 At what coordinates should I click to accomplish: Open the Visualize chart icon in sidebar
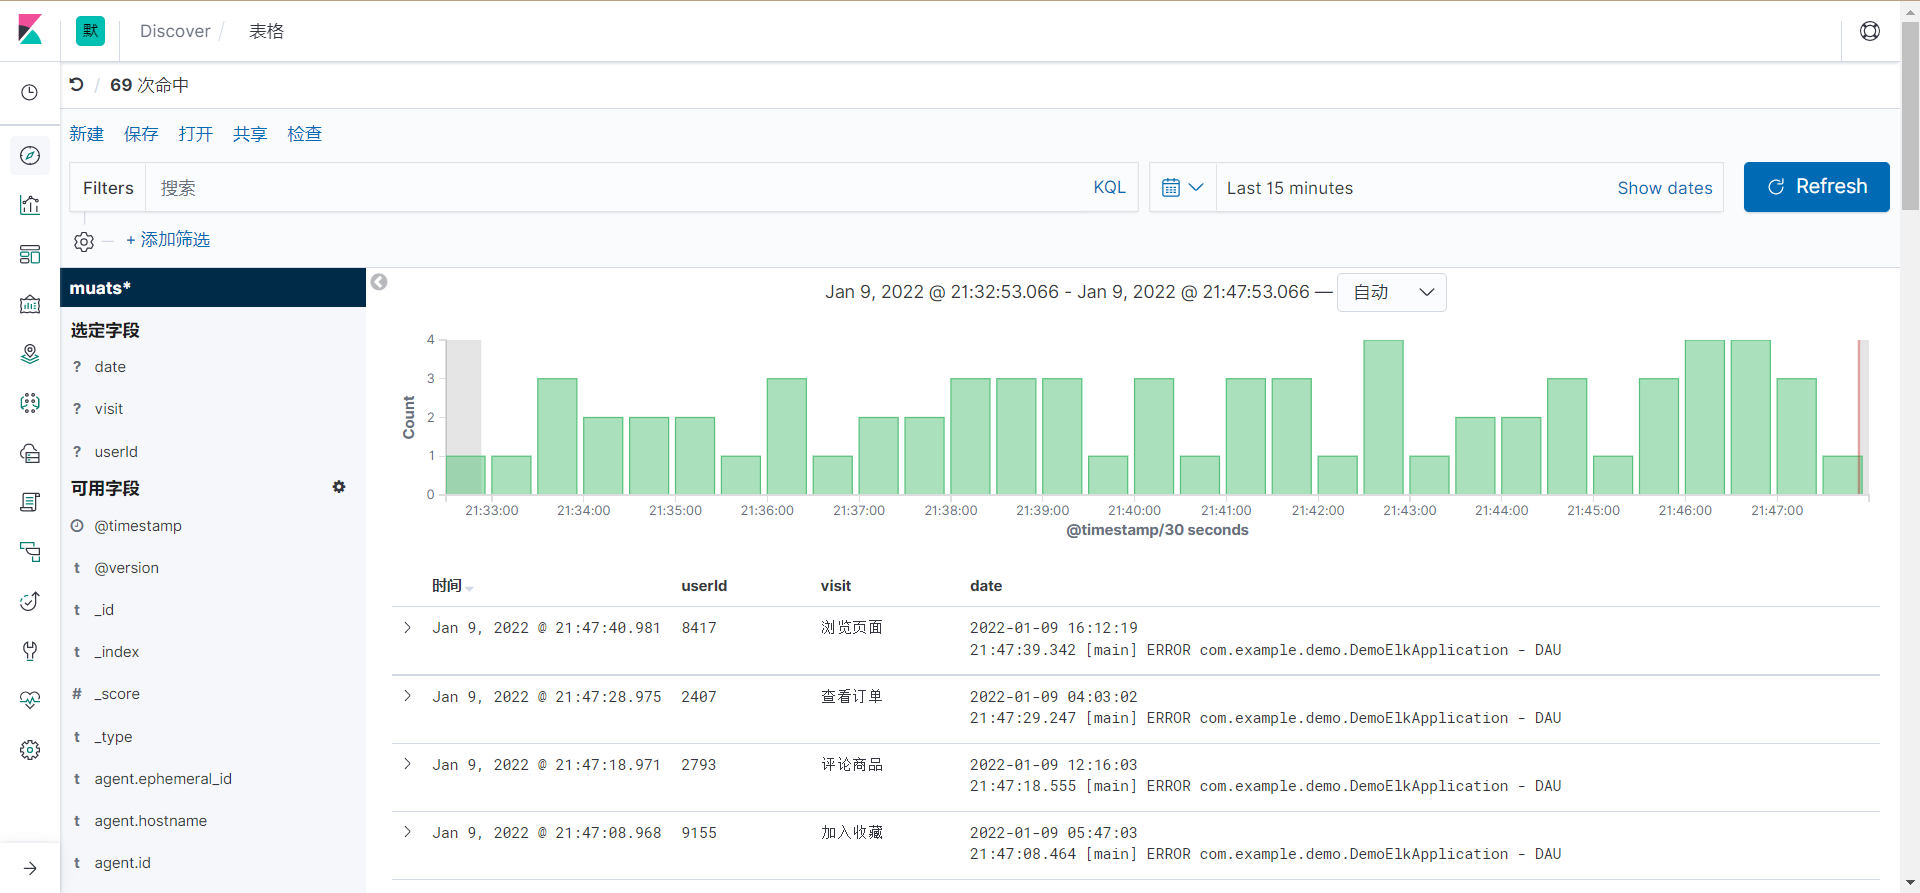30,205
